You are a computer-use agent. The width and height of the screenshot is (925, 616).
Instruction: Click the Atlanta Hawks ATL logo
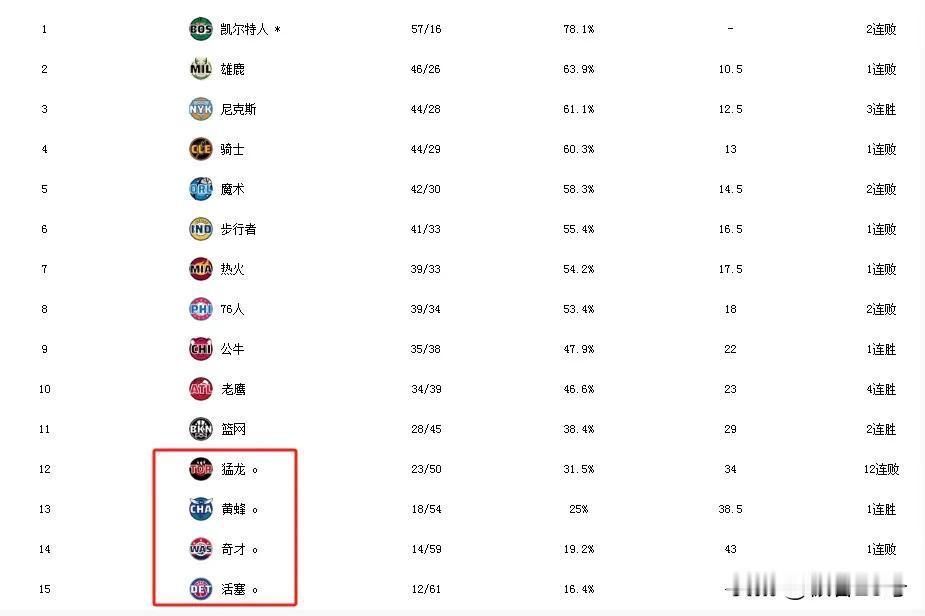(x=201, y=389)
